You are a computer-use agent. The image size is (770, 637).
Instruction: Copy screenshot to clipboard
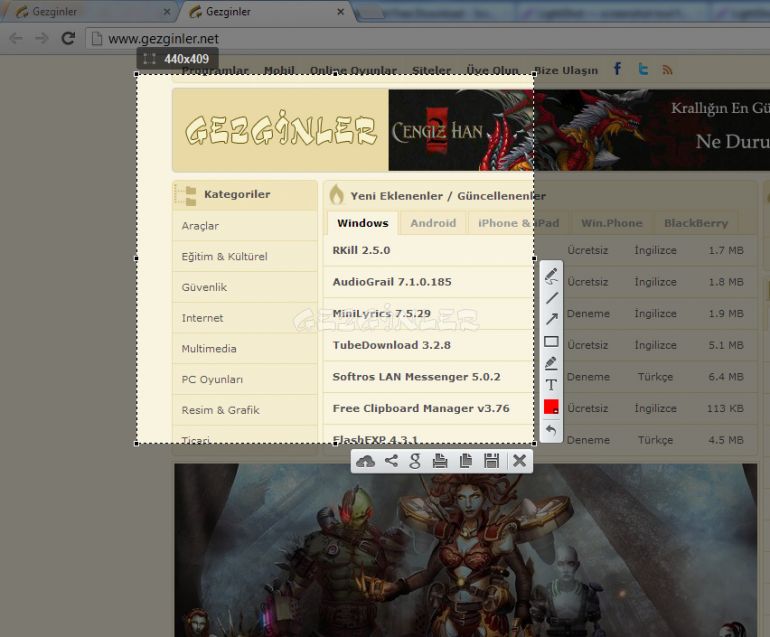click(x=466, y=461)
